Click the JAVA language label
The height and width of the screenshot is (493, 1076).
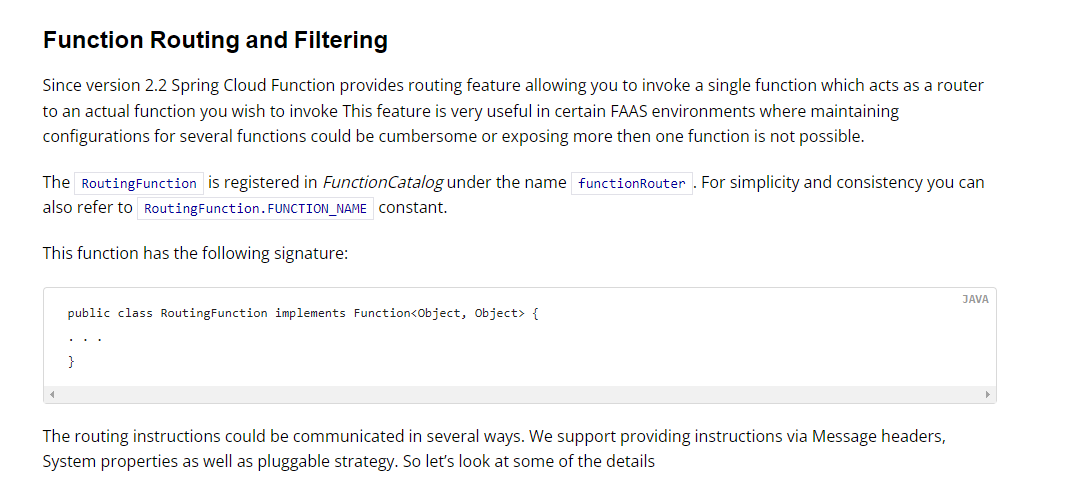[x=975, y=299]
